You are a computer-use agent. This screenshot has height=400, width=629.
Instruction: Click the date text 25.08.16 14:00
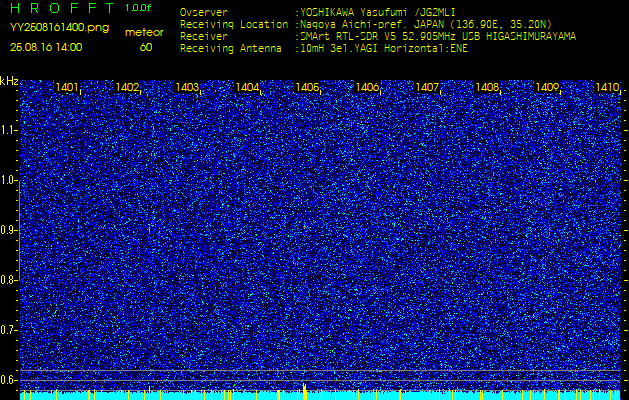click(46, 47)
